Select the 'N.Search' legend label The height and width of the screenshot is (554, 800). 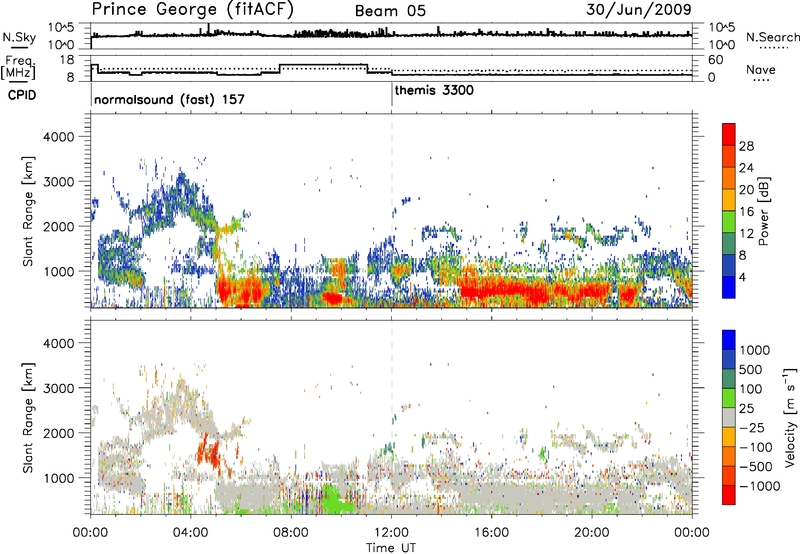pos(772,37)
